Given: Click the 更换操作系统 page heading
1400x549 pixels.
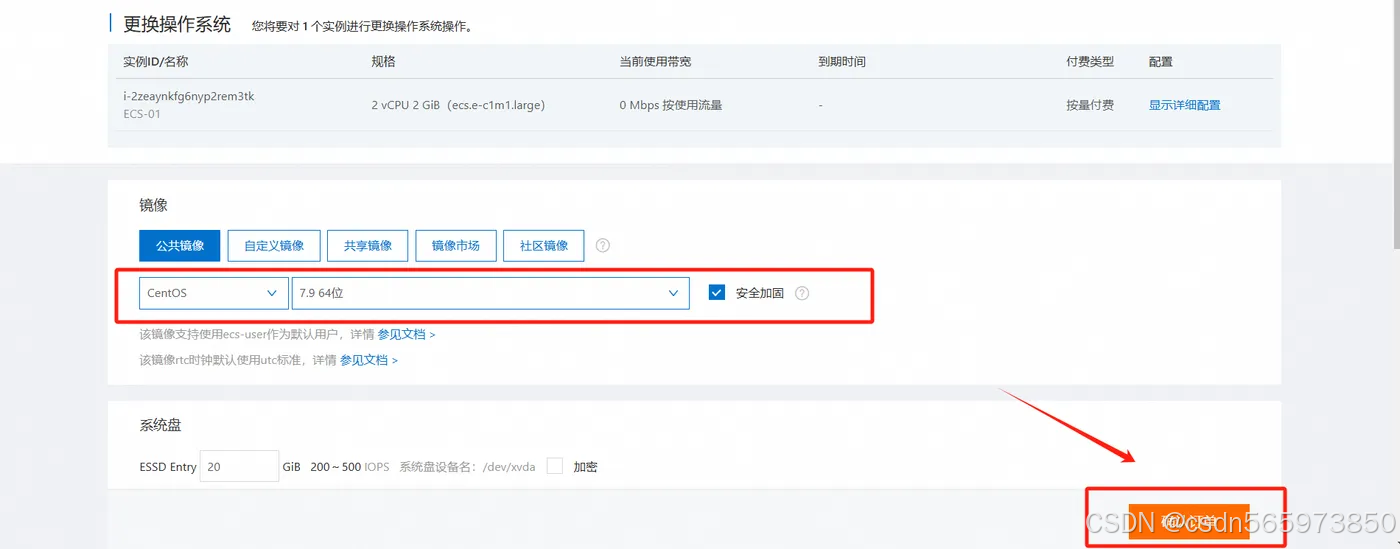Looking at the screenshot, I should pos(177,24).
